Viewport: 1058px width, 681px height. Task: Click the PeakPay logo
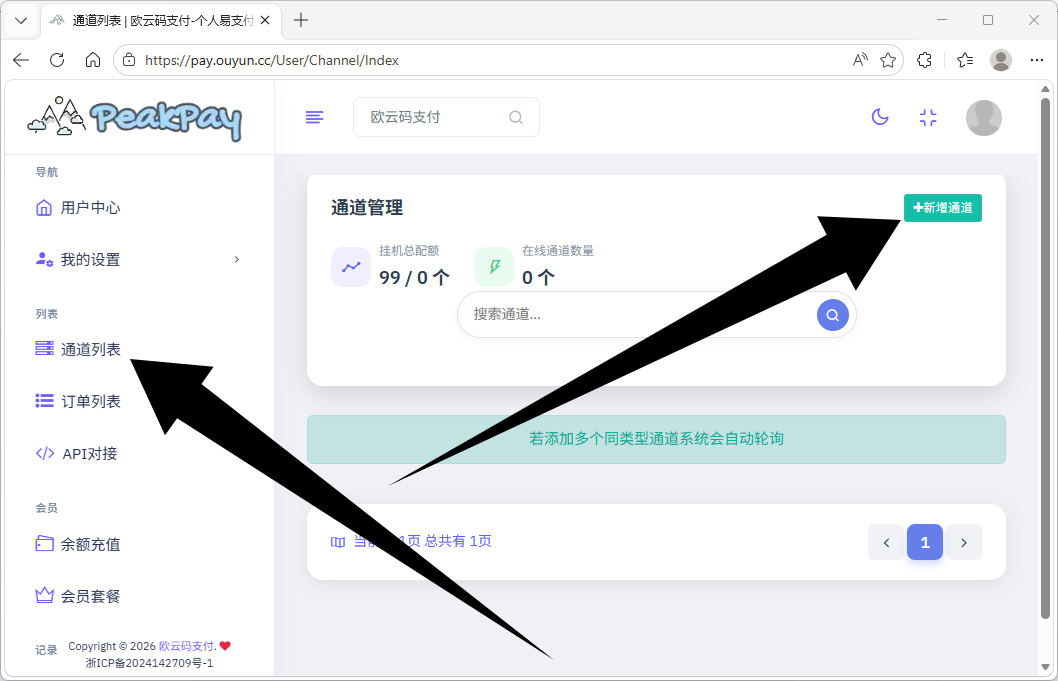135,118
